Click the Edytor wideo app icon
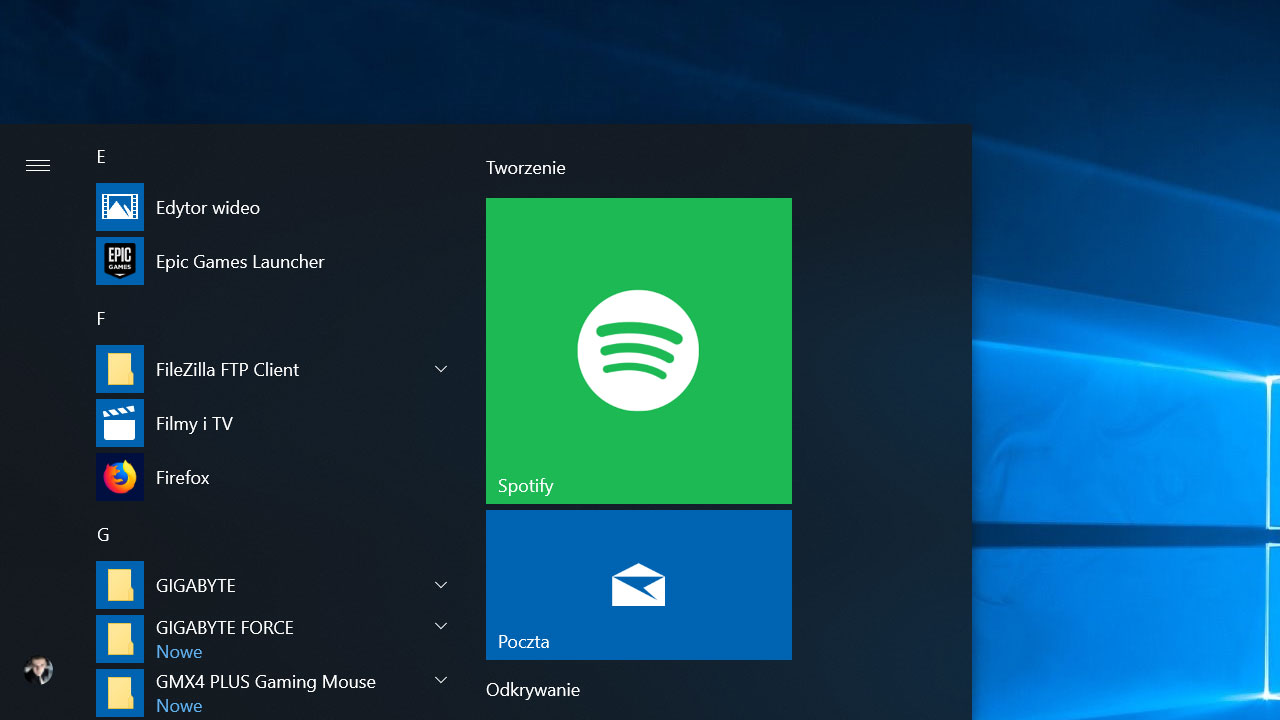Viewport: 1280px width, 720px height. tap(120, 207)
